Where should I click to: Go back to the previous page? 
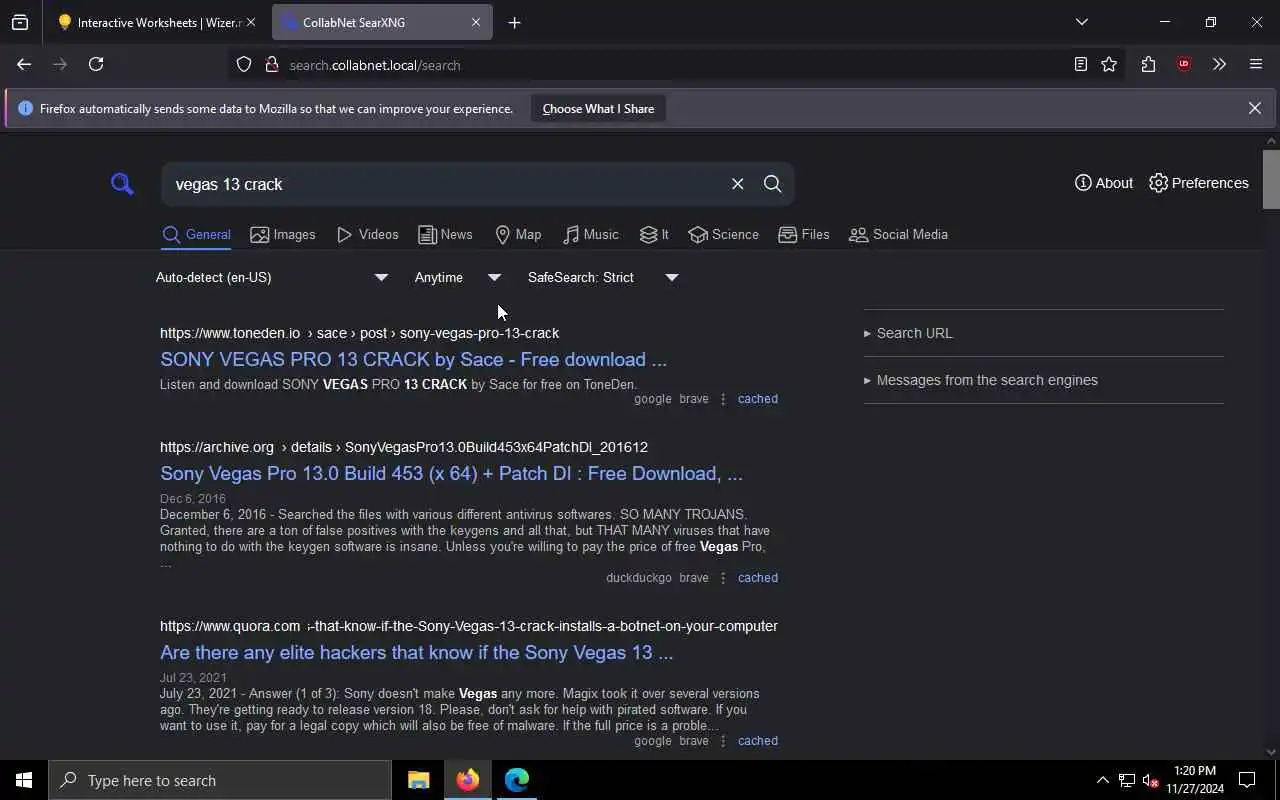coord(24,64)
